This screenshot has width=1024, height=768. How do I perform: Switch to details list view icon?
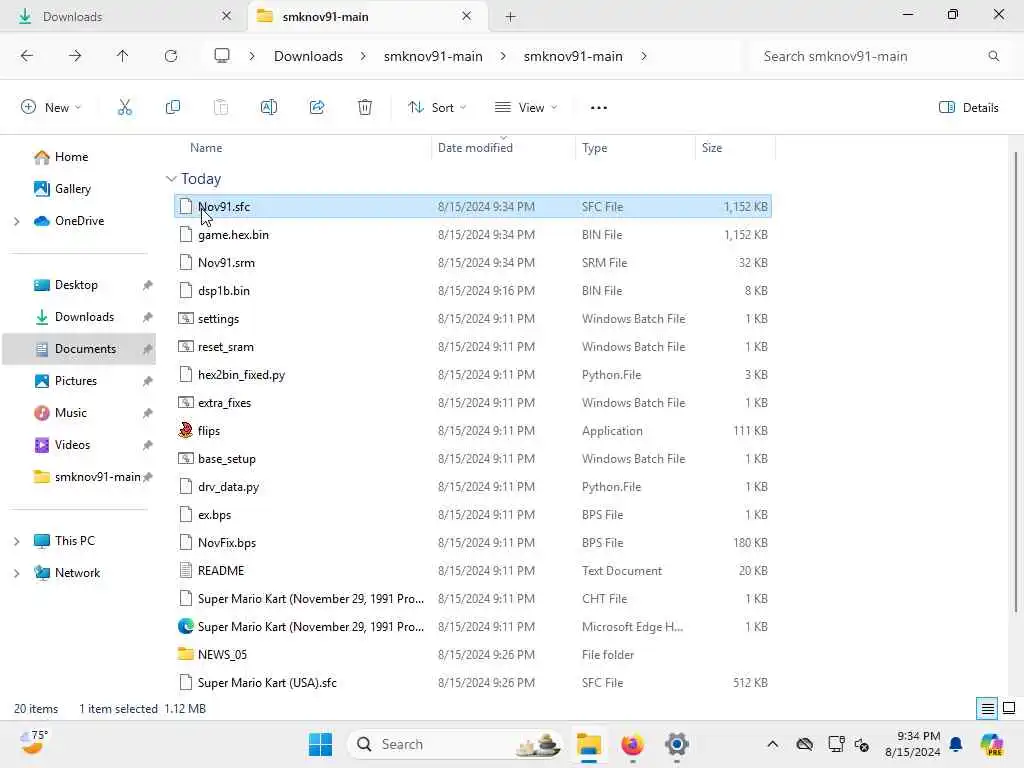pyautogui.click(x=987, y=709)
